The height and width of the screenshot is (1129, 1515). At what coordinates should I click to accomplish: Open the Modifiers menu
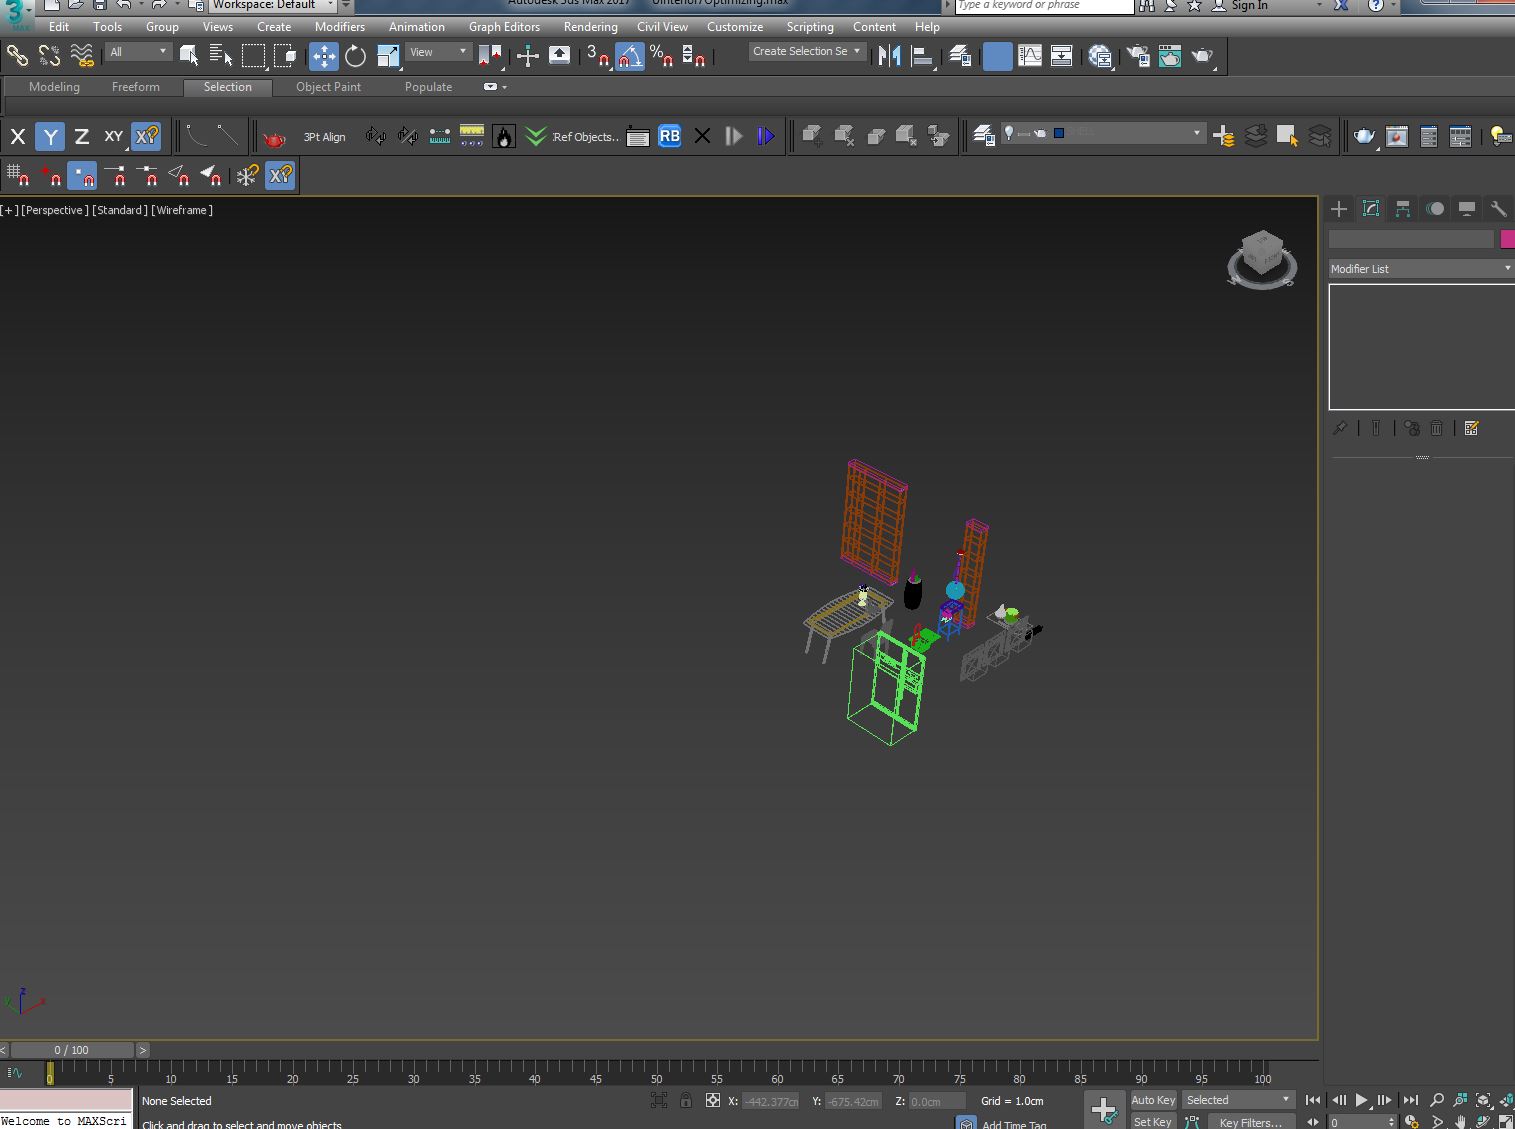pyautogui.click(x=340, y=27)
